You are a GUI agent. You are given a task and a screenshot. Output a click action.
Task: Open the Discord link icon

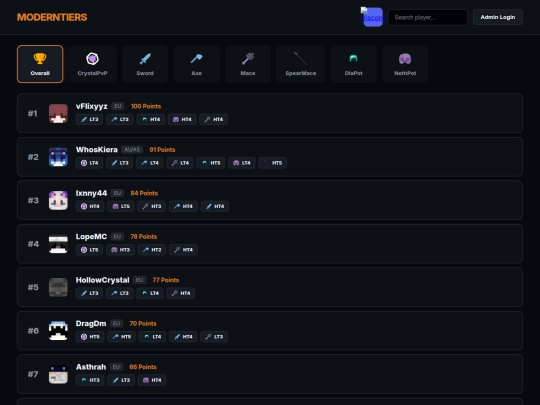pos(372,17)
